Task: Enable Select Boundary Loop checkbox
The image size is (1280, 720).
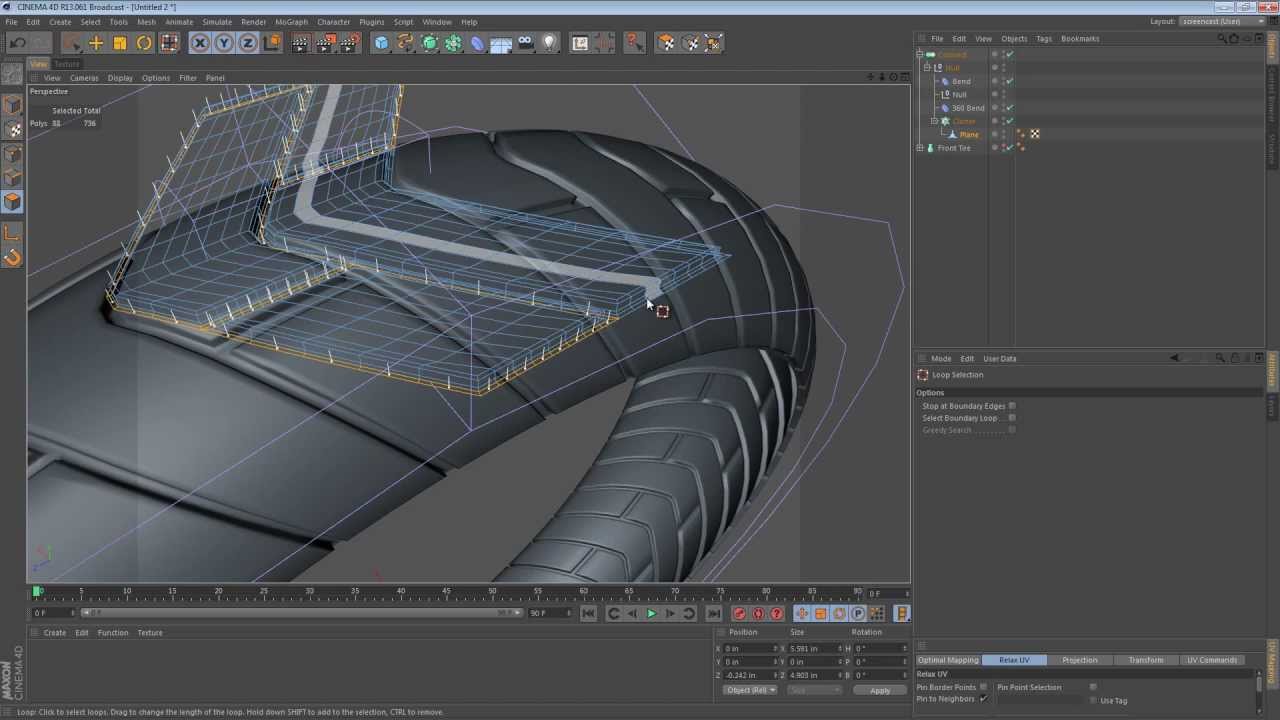Action: pyautogui.click(x=1012, y=418)
